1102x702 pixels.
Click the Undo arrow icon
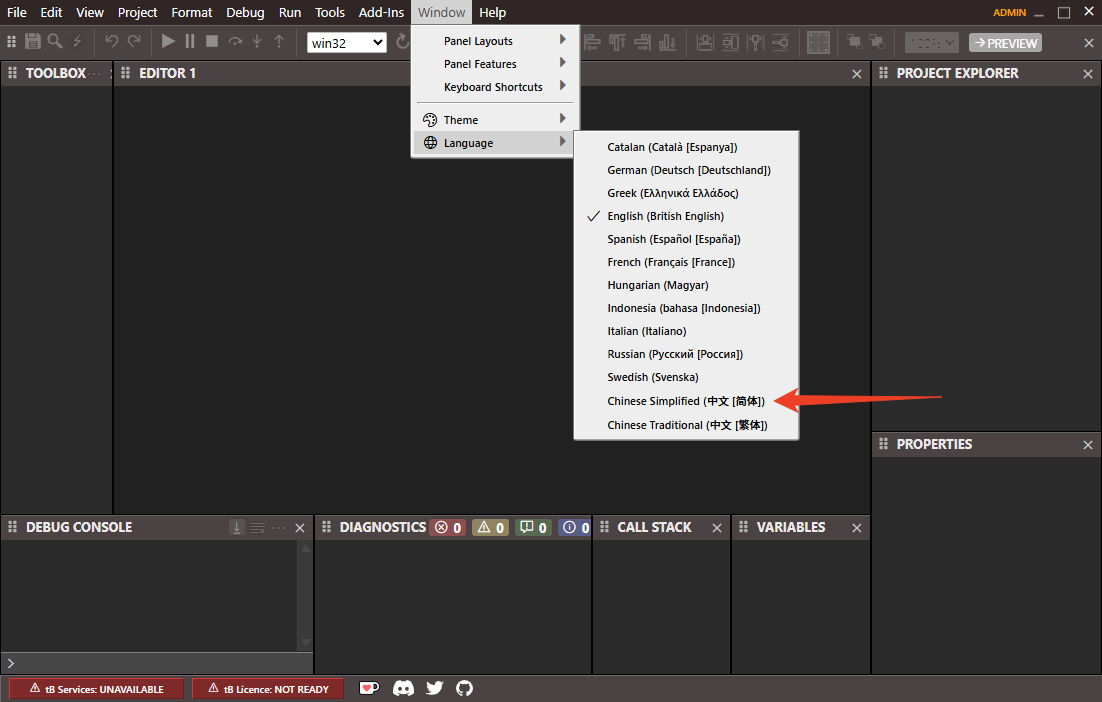112,42
